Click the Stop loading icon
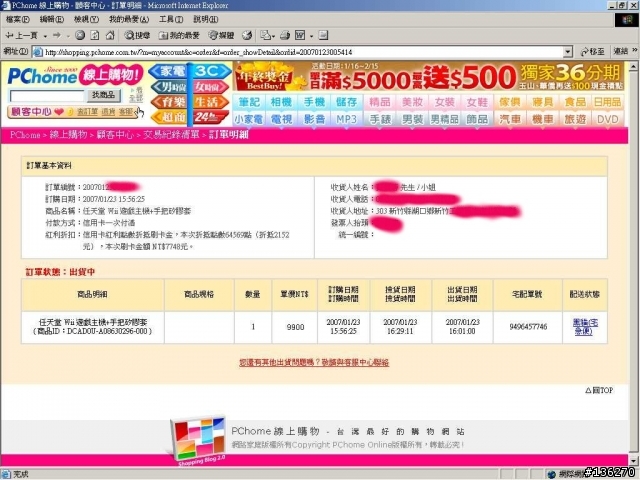This screenshot has height=480, width=640. coord(80,36)
